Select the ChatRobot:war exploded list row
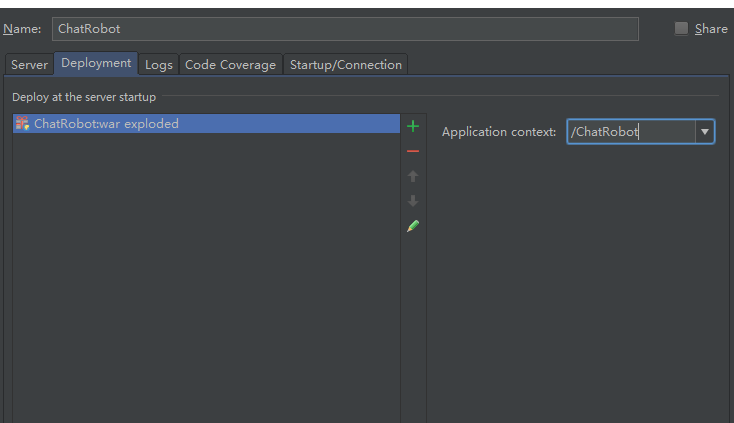The width and height of the screenshot is (734, 423). (206, 124)
